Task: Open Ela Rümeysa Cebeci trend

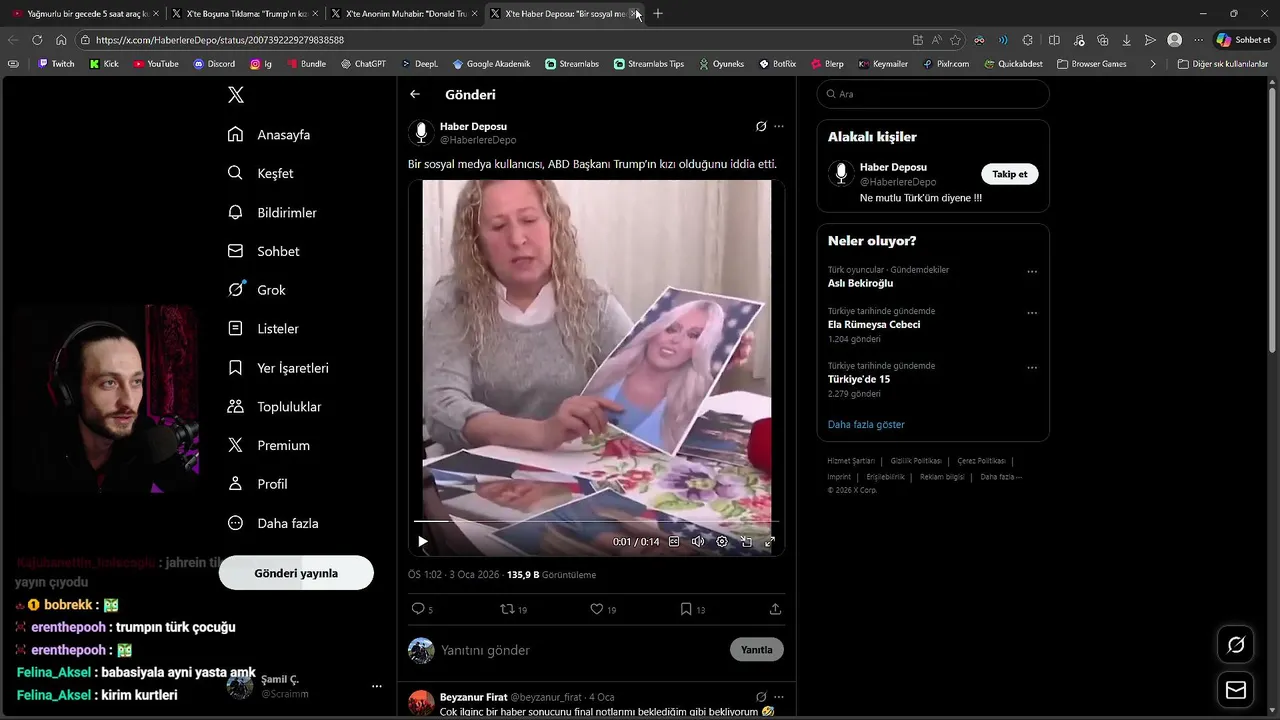Action: [x=874, y=325]
